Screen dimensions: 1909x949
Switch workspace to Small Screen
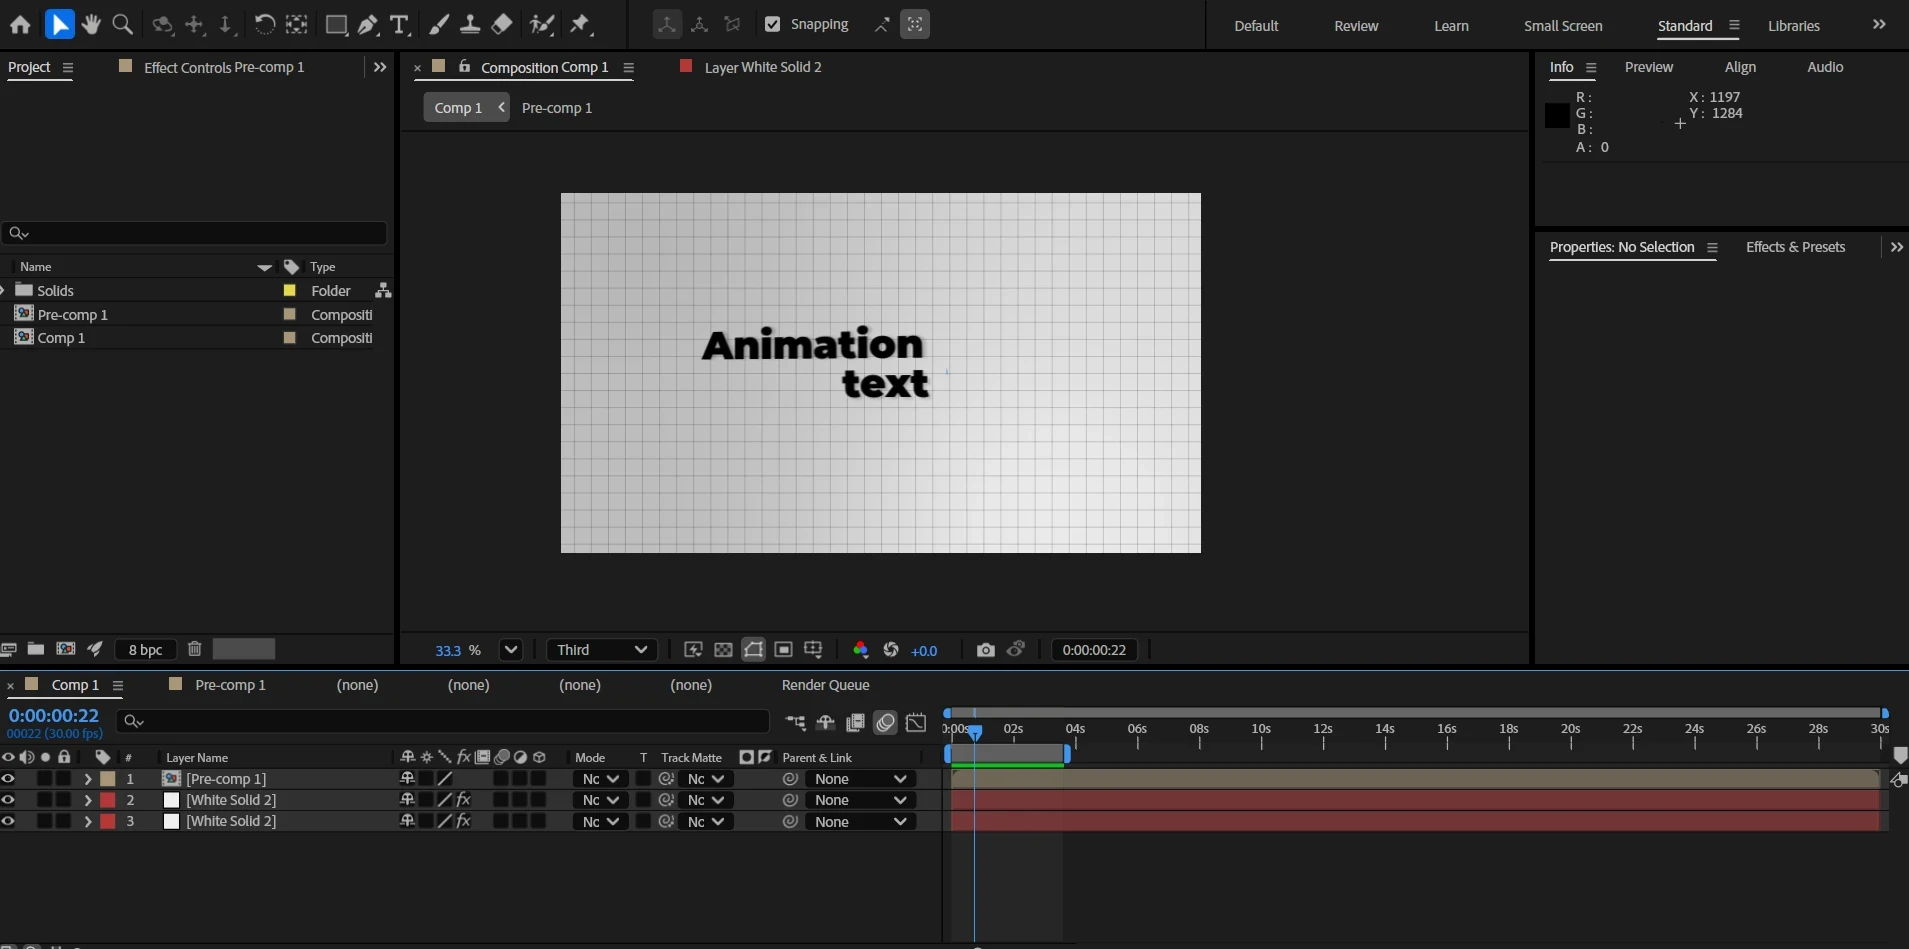pyautogui.click(x=1563, y=25)
